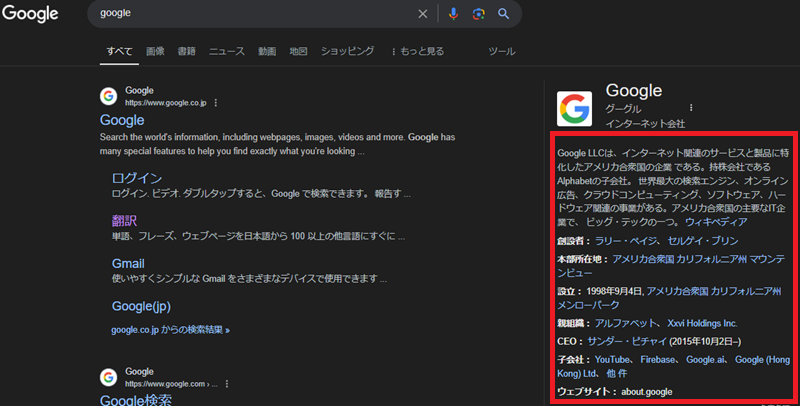
Task: Open the ショッピング tab
Action: [347, 51]
